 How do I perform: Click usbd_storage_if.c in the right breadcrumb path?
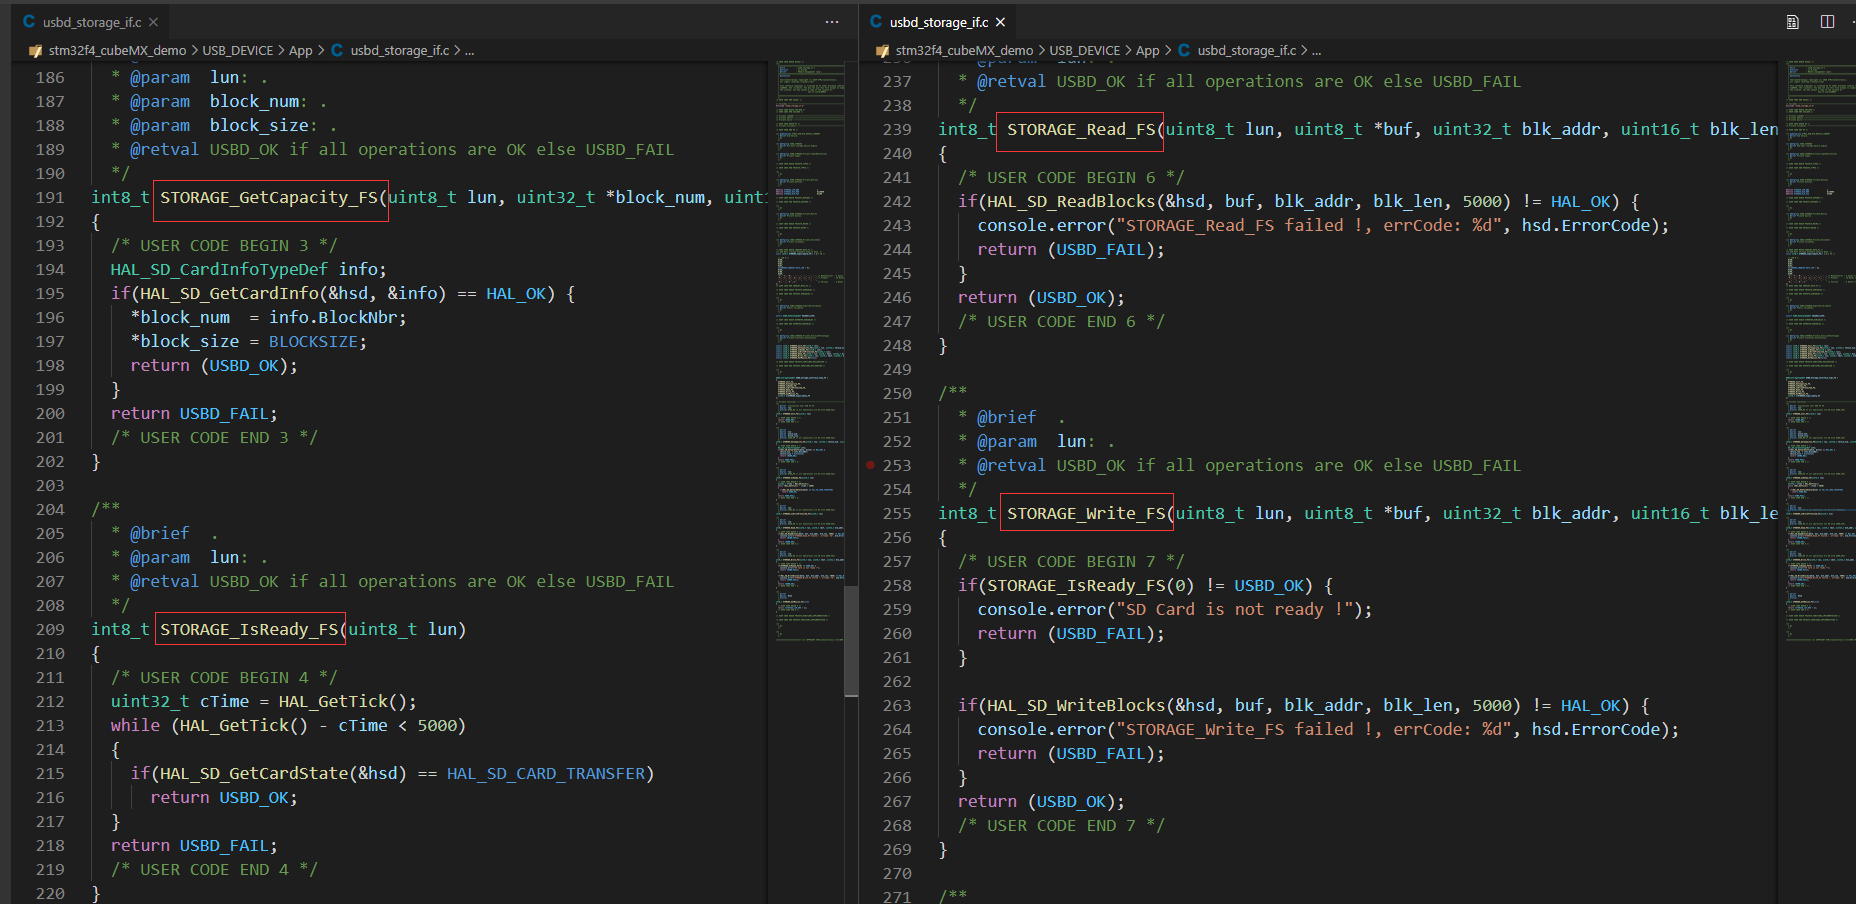tap(1246, 50)
